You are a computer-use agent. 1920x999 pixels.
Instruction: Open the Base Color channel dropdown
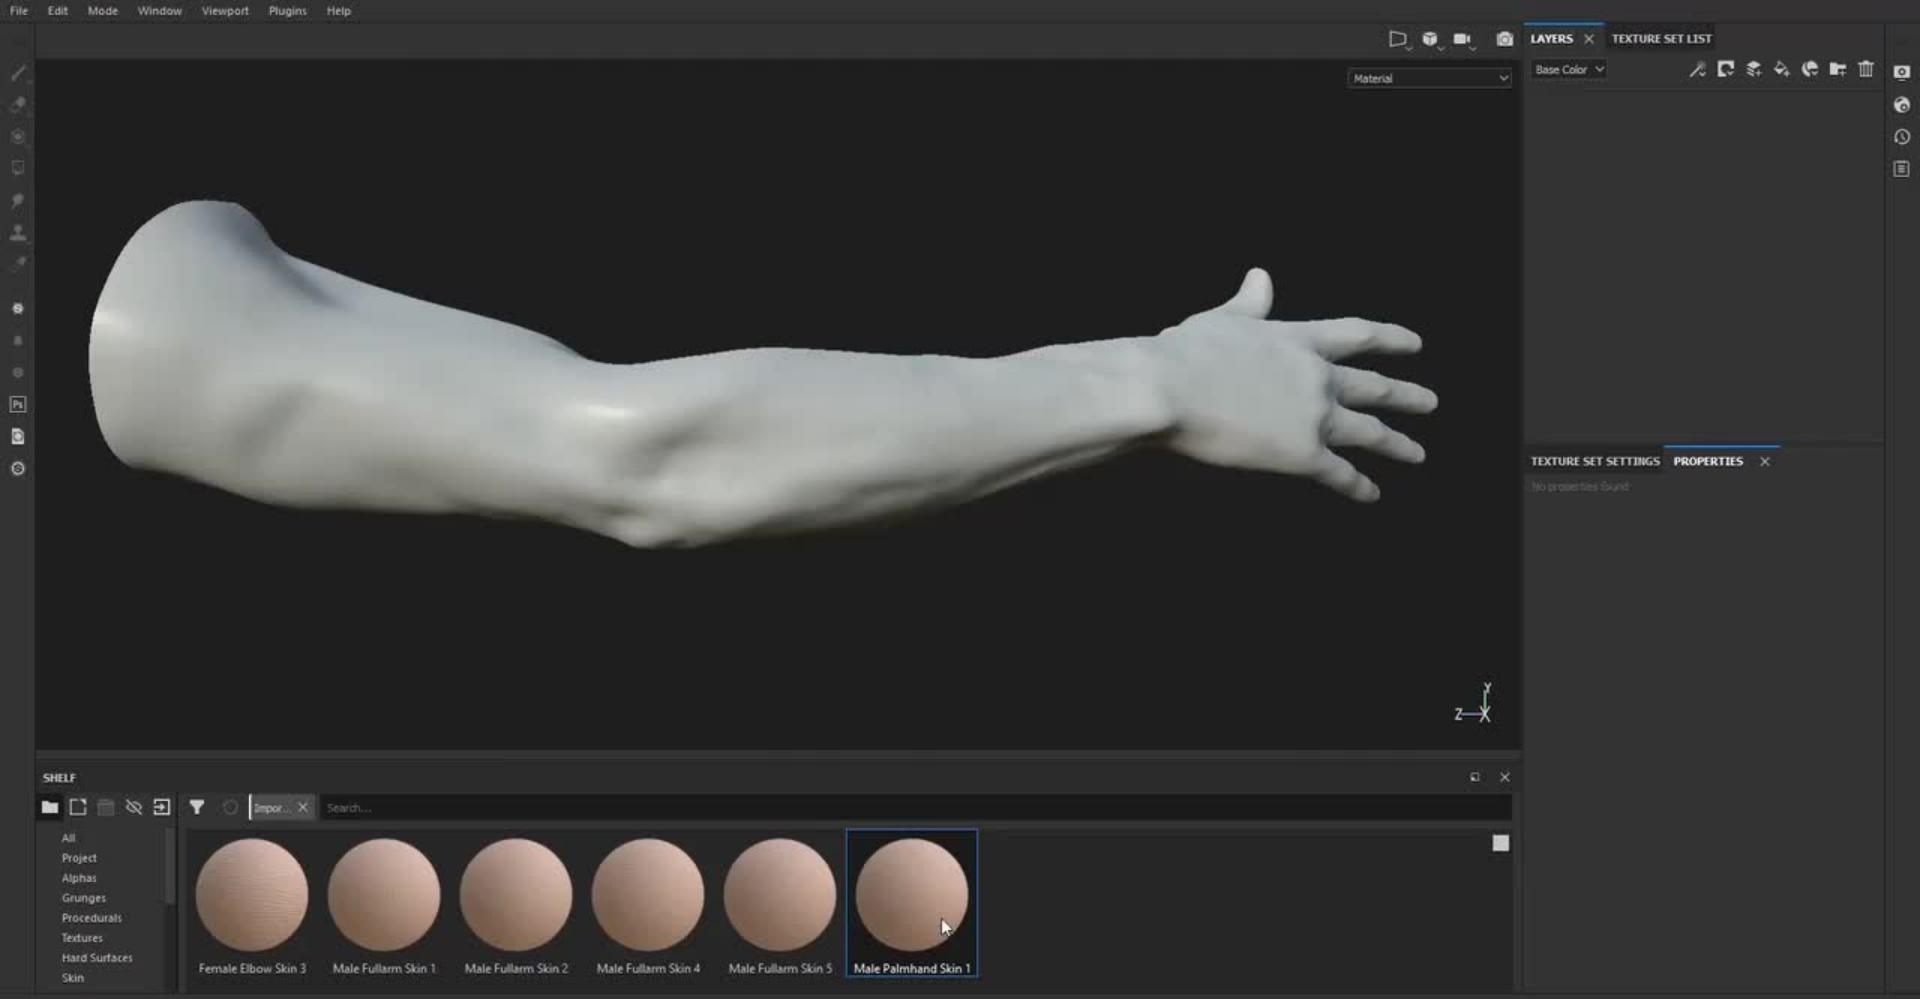coord(1569,69)
